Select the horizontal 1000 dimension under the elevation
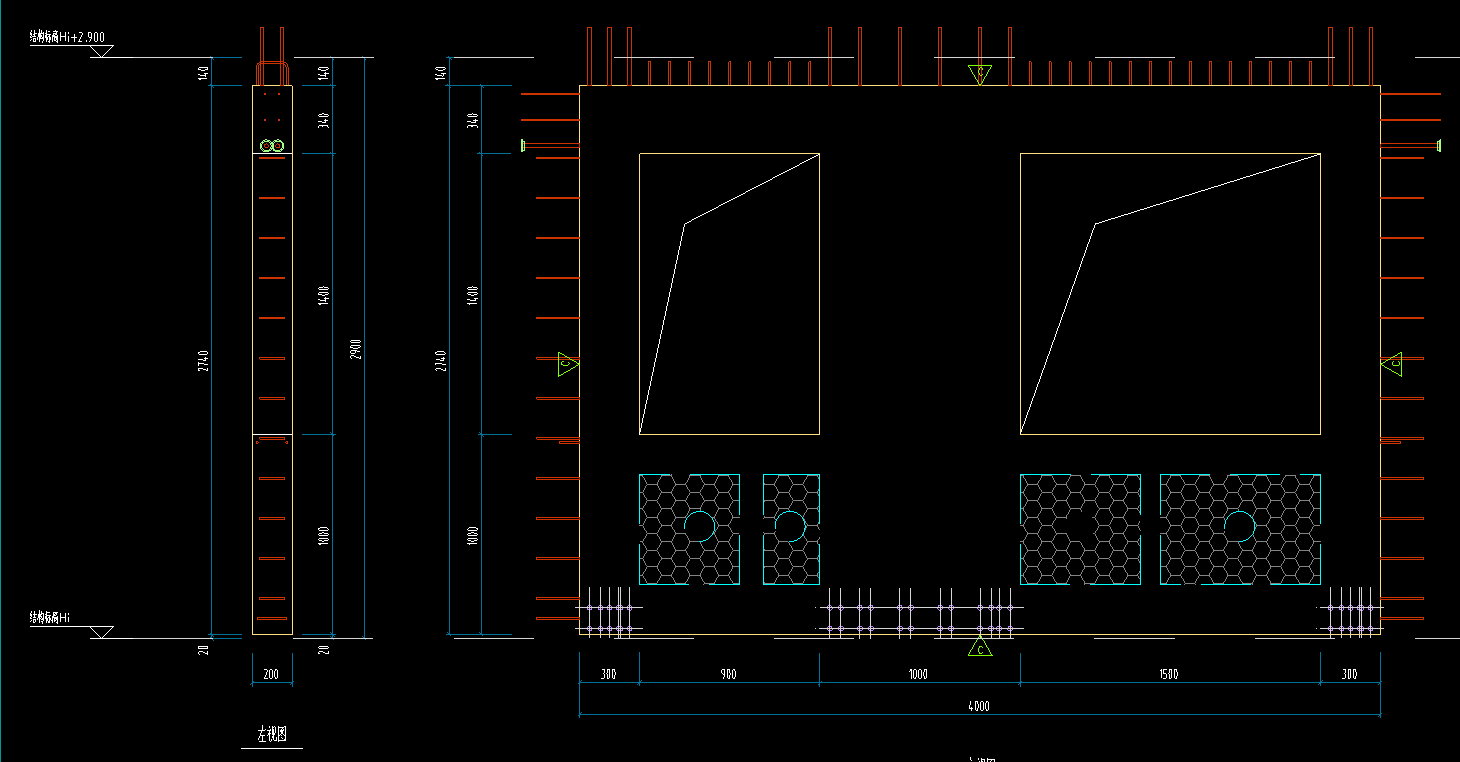This screenshot has width=1460, height=762. click(x=918, y=675)
